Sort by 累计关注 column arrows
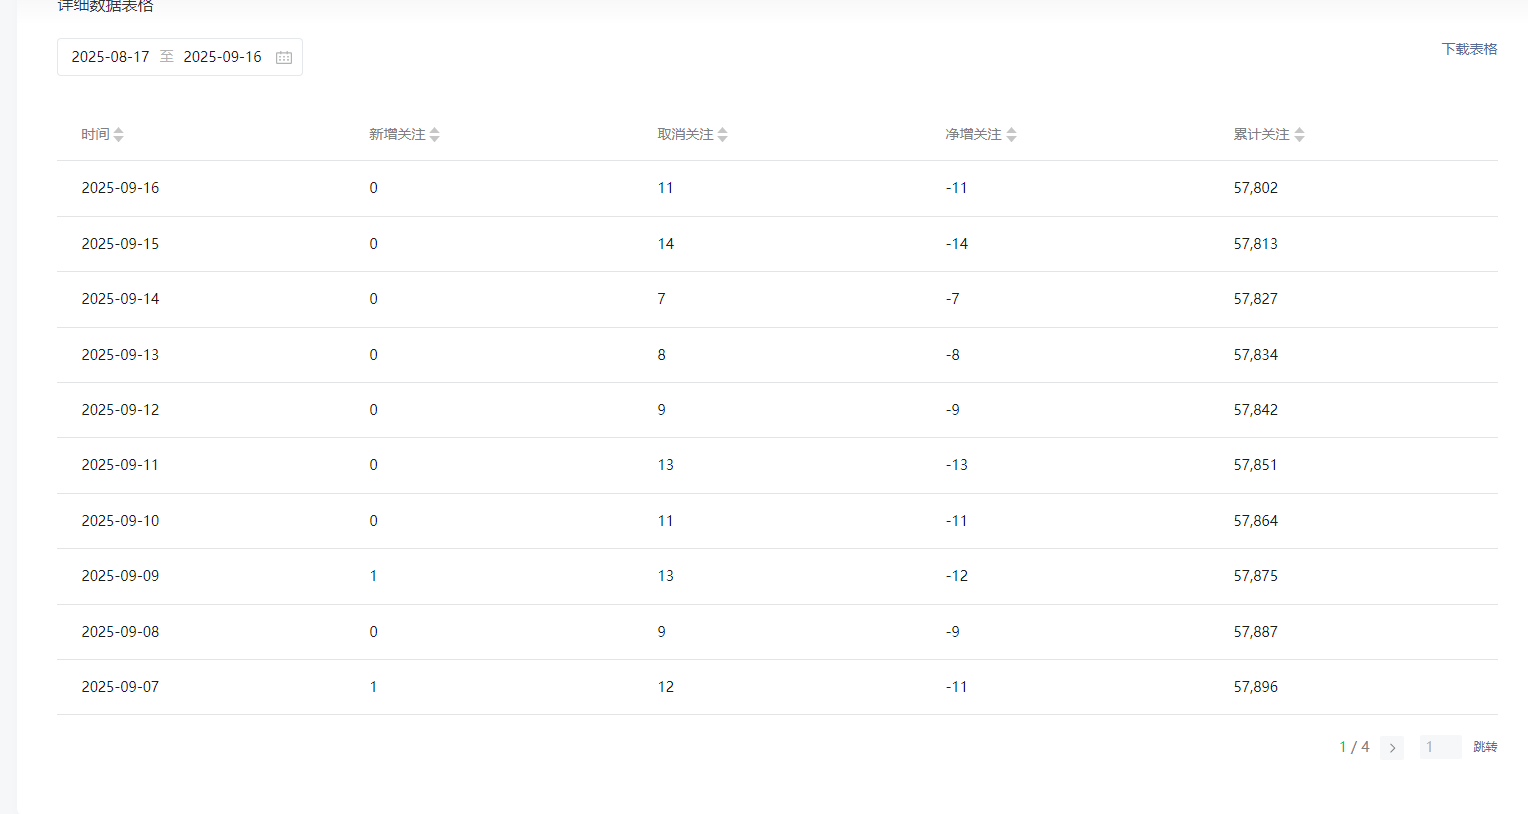Image resolution: width=1528 pixels, height=814 pixels. pos(1299,134)
